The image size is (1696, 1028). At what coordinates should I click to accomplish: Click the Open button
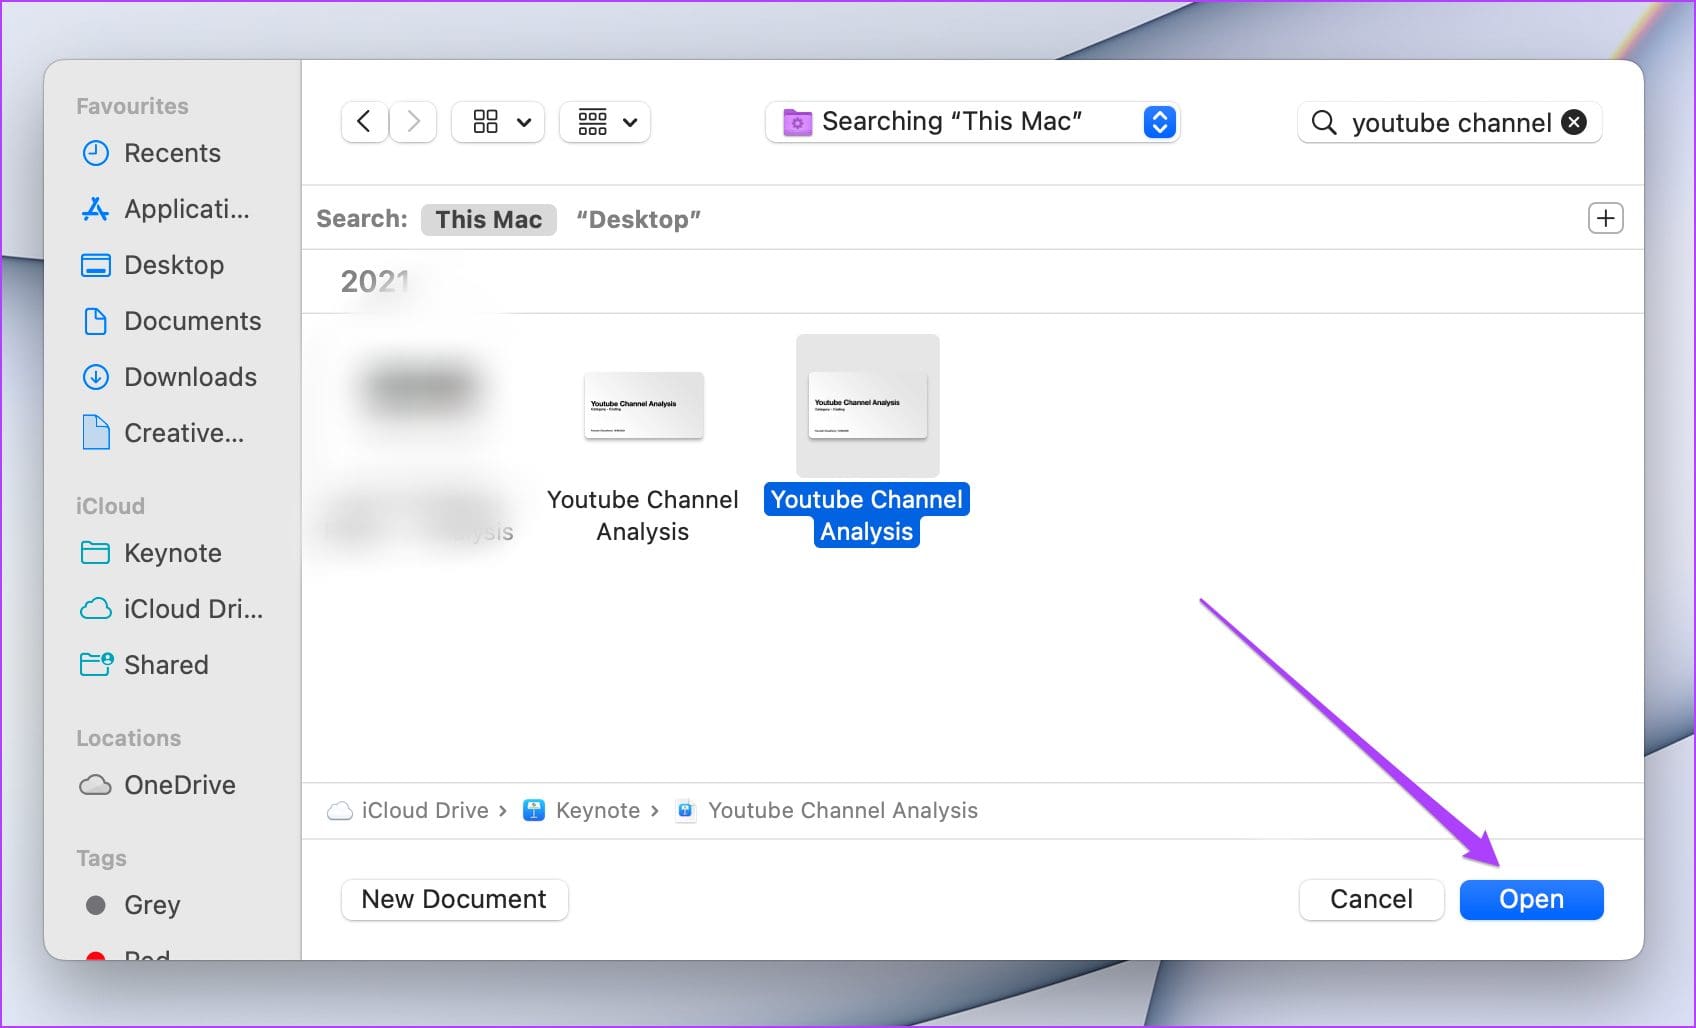1531,899
